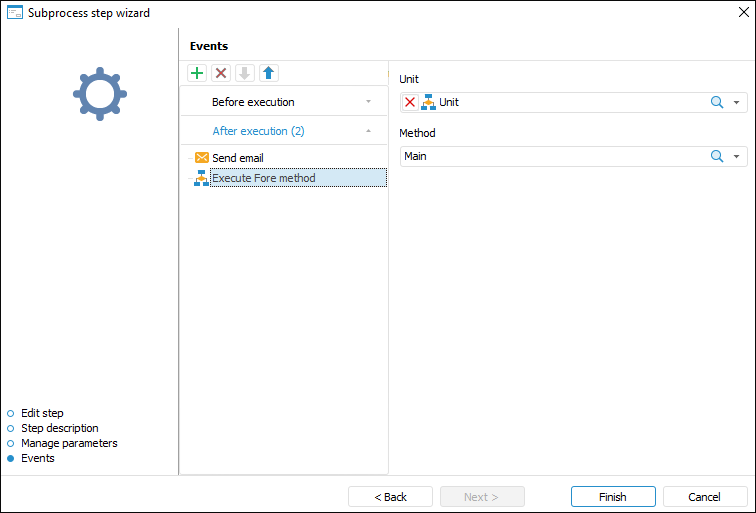Click the Send email envelope icon

point(202,158)
